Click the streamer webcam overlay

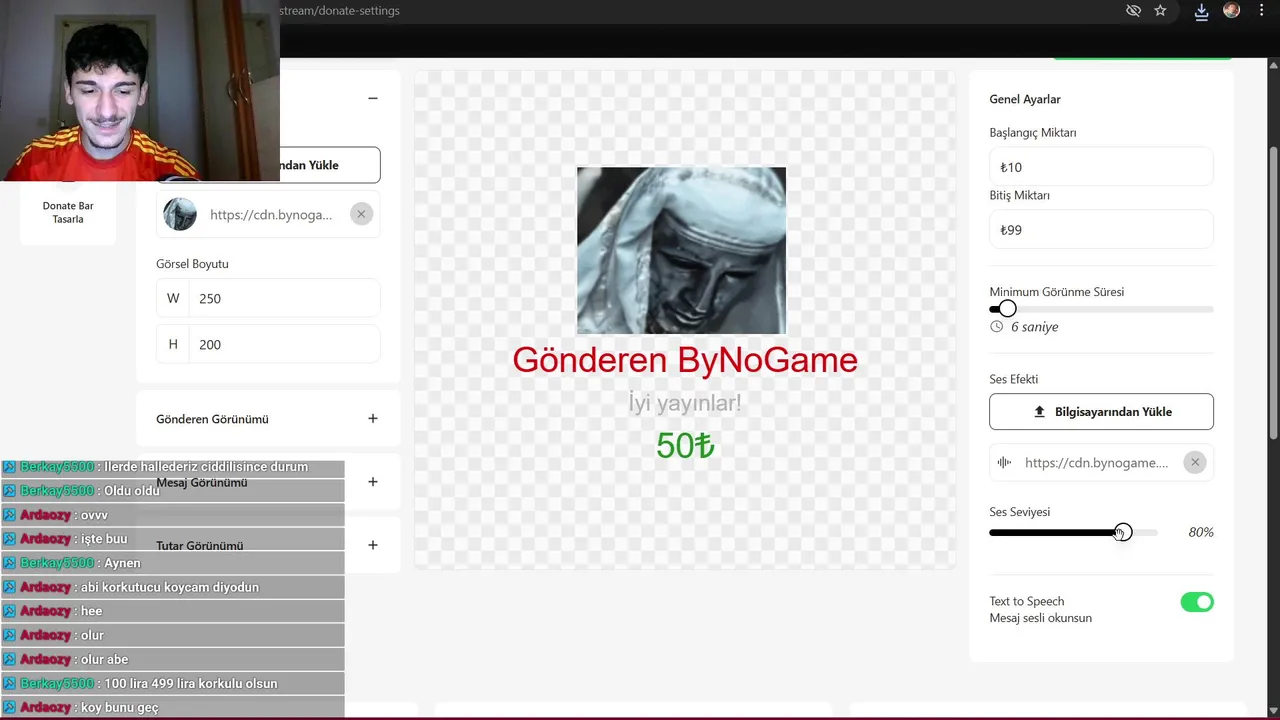(140, 90)
